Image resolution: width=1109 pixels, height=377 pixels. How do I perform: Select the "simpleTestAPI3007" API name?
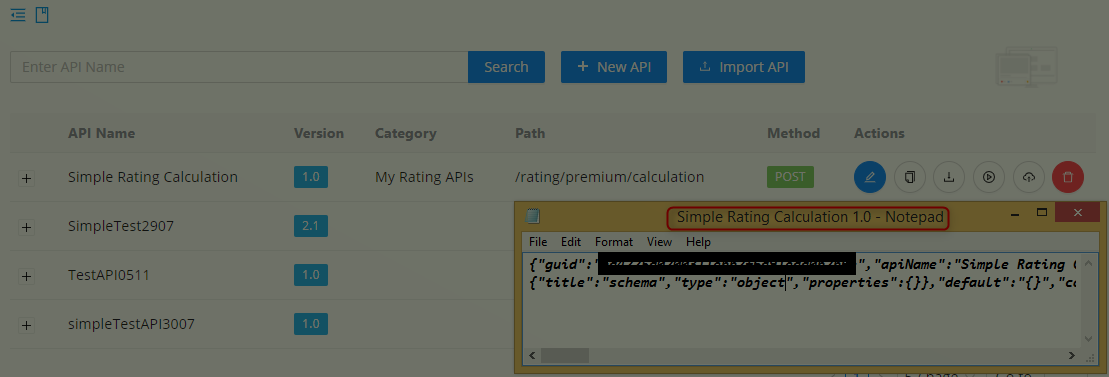131,324
